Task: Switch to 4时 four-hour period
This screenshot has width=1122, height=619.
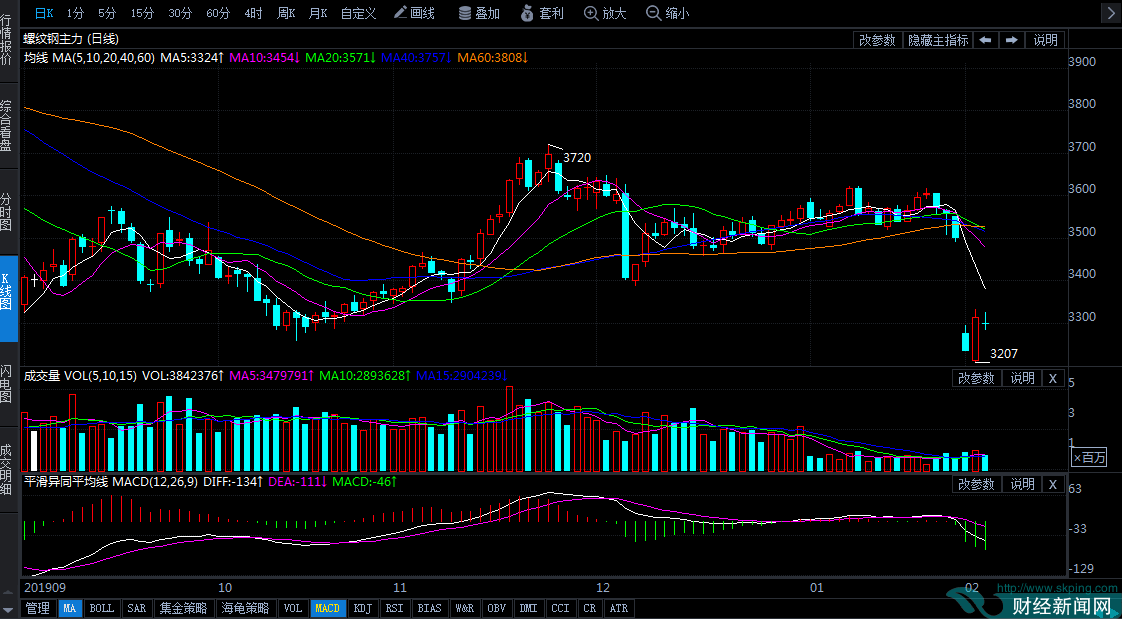Action: pos(253,12)
